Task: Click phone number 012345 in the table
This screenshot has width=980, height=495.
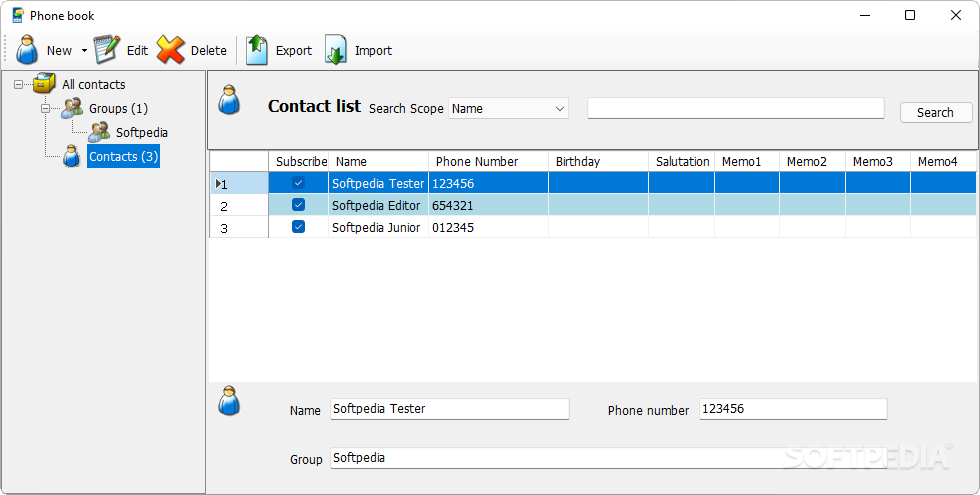Action: [489, 227]
